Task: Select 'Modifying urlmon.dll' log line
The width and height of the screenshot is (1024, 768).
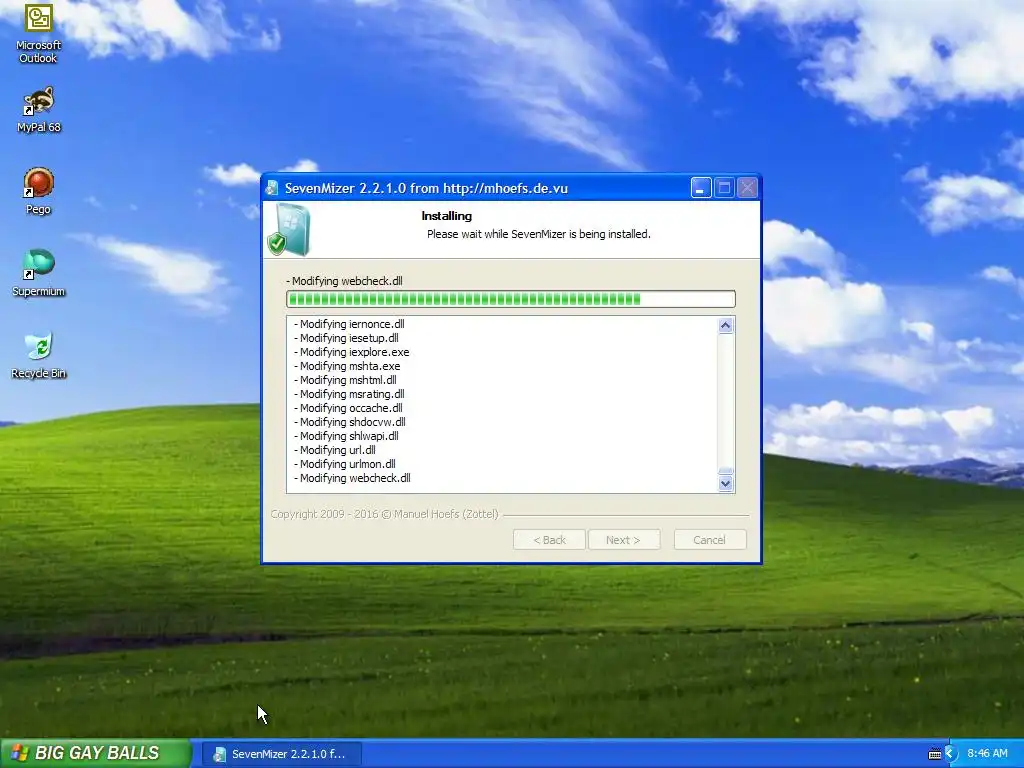Action: [x=345, y=464]
